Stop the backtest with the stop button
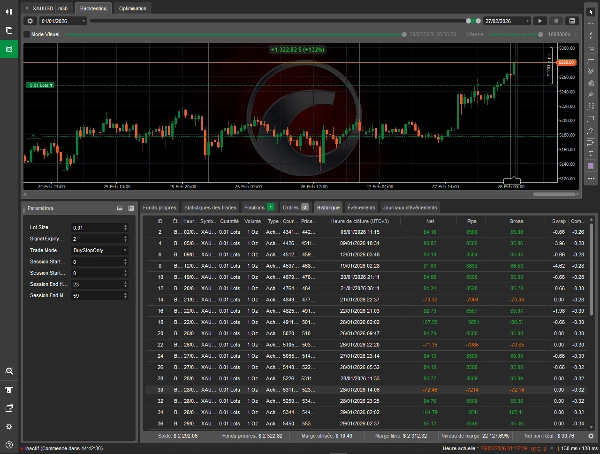The width and height of the screenshot is (600, 454). coord(556,21)
